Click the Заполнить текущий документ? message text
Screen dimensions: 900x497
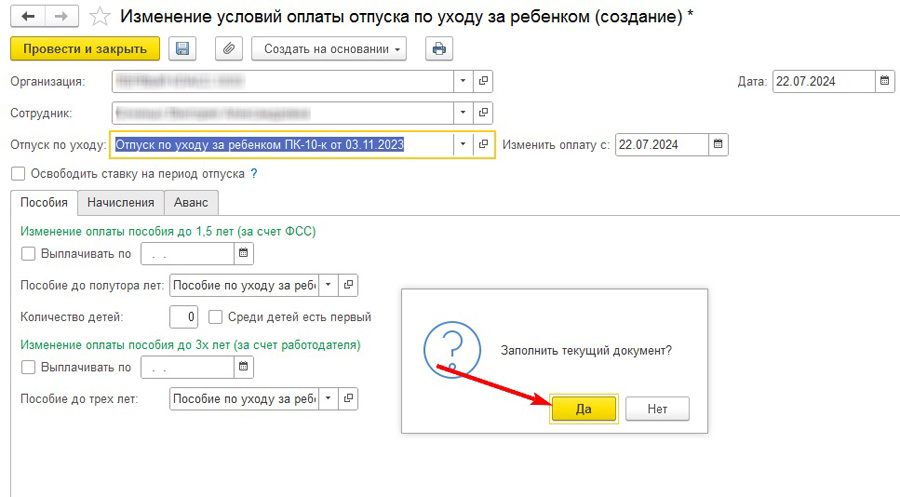point(586,350)
